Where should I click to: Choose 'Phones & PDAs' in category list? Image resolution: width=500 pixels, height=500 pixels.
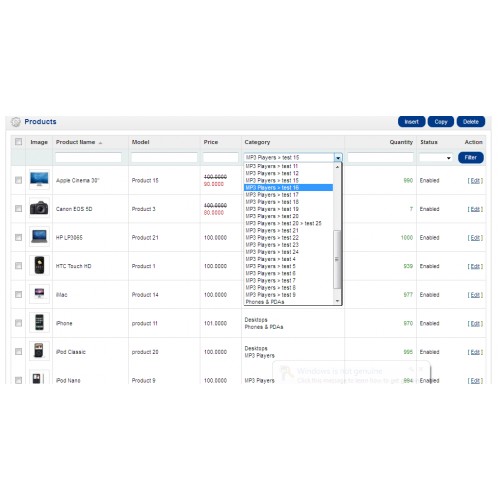(x=288, y=302)
